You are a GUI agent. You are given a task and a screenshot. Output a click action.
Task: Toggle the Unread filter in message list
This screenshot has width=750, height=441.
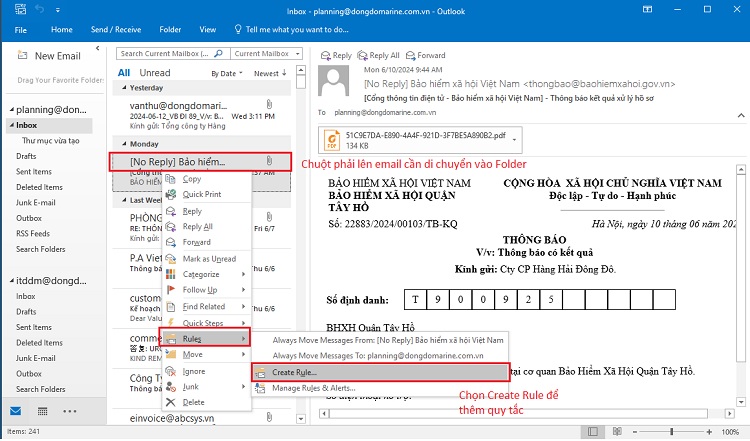point(155,73)
